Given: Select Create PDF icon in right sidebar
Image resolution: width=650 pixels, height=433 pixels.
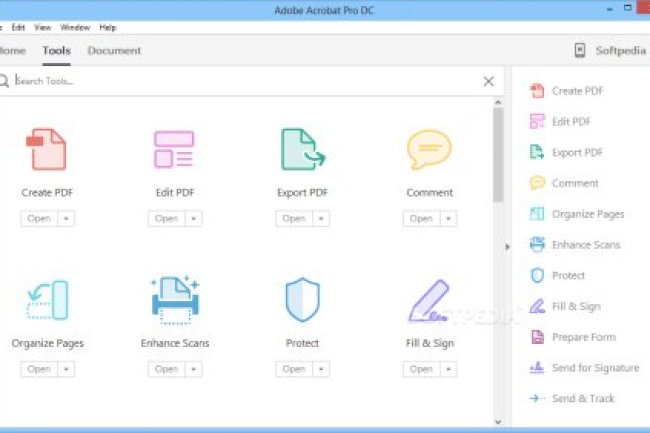Looking at the screenshot, I should click(537, 91).
